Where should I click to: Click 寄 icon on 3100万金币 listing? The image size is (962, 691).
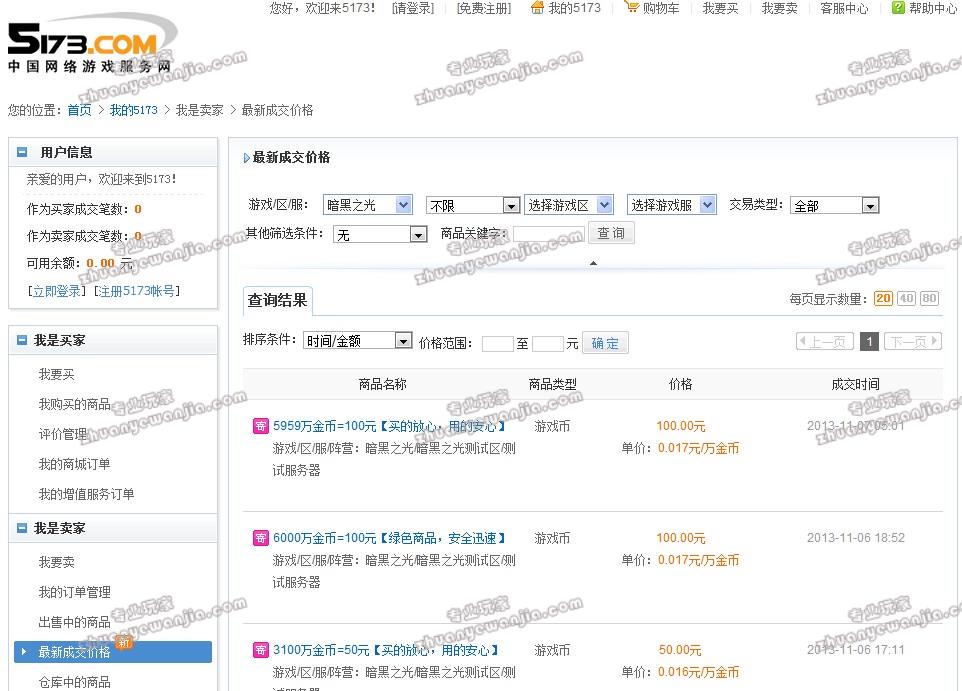261,650
